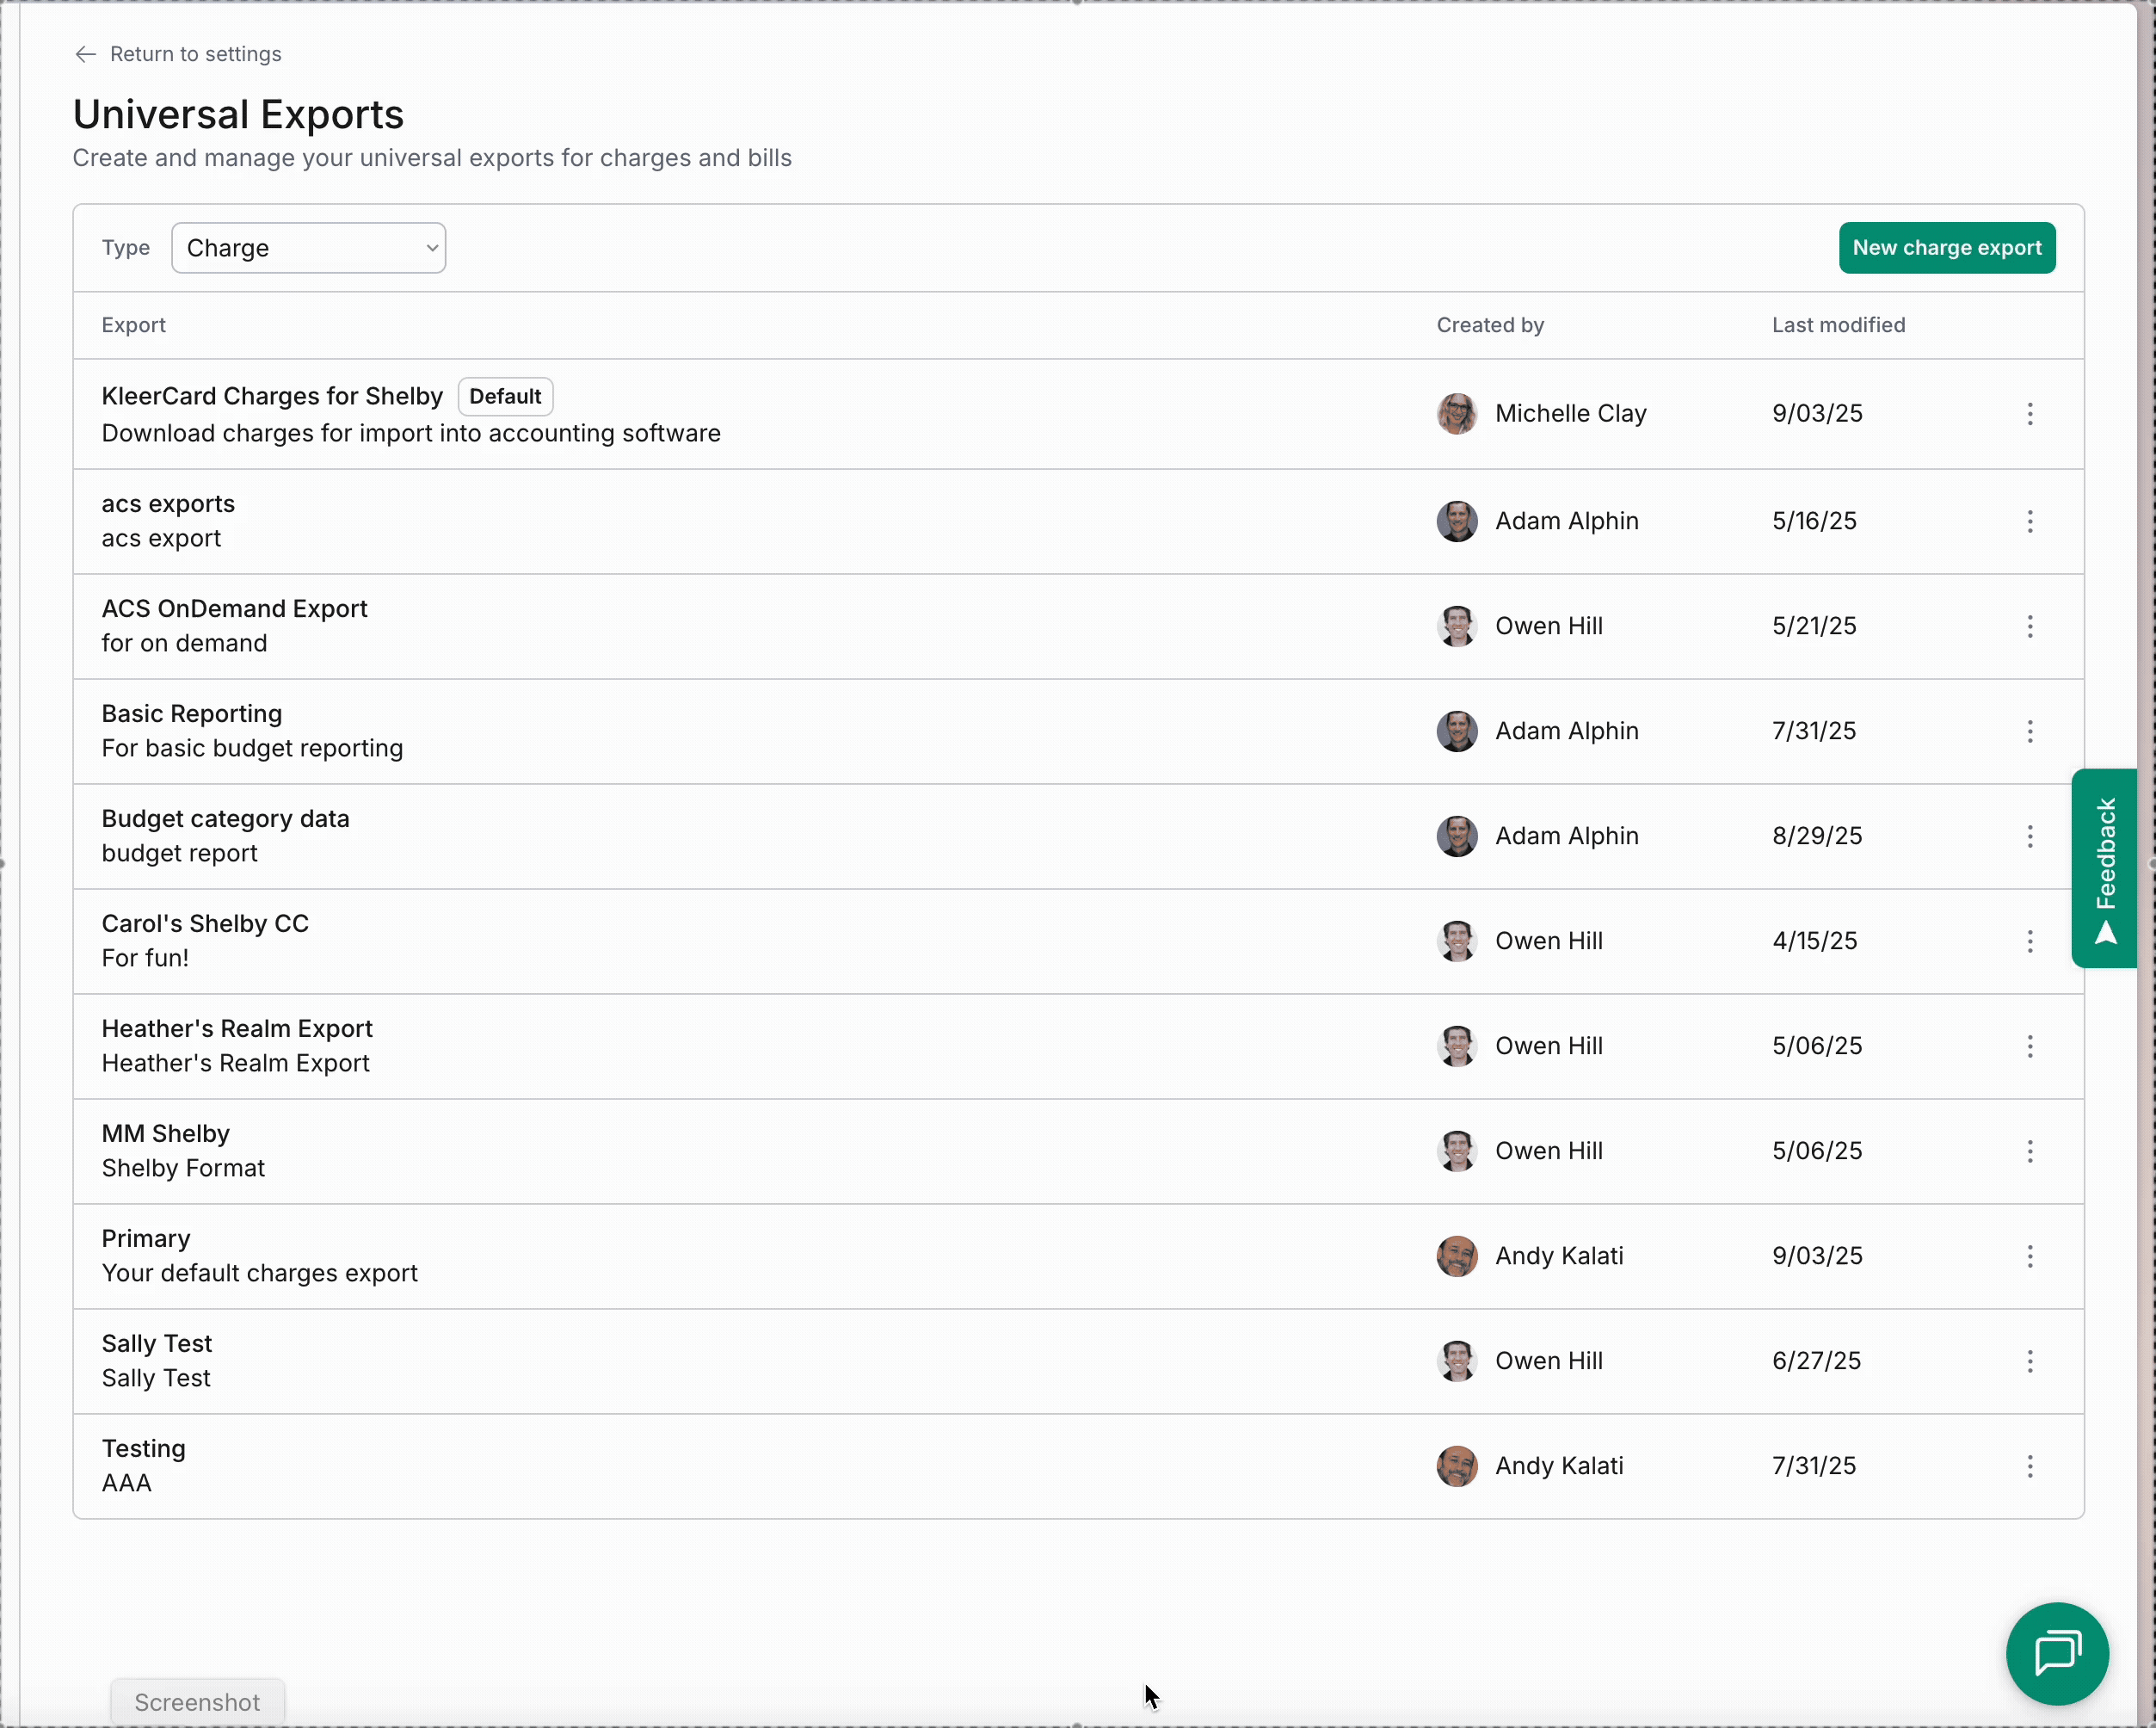Click the New charge export button
The height and width of the screenshot is (1728, 2156).
1946,248
